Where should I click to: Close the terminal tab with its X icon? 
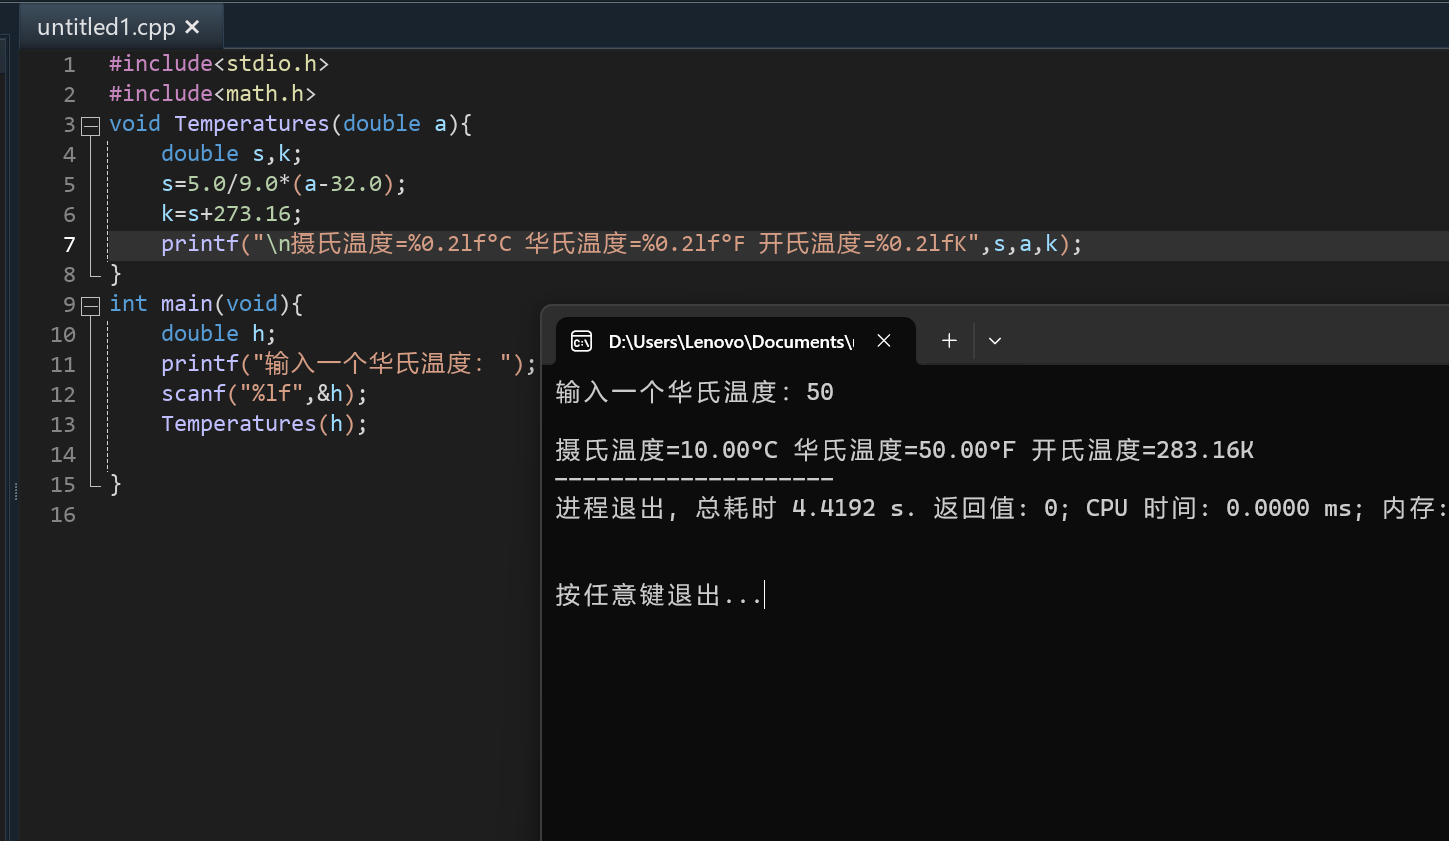(883, 341)
